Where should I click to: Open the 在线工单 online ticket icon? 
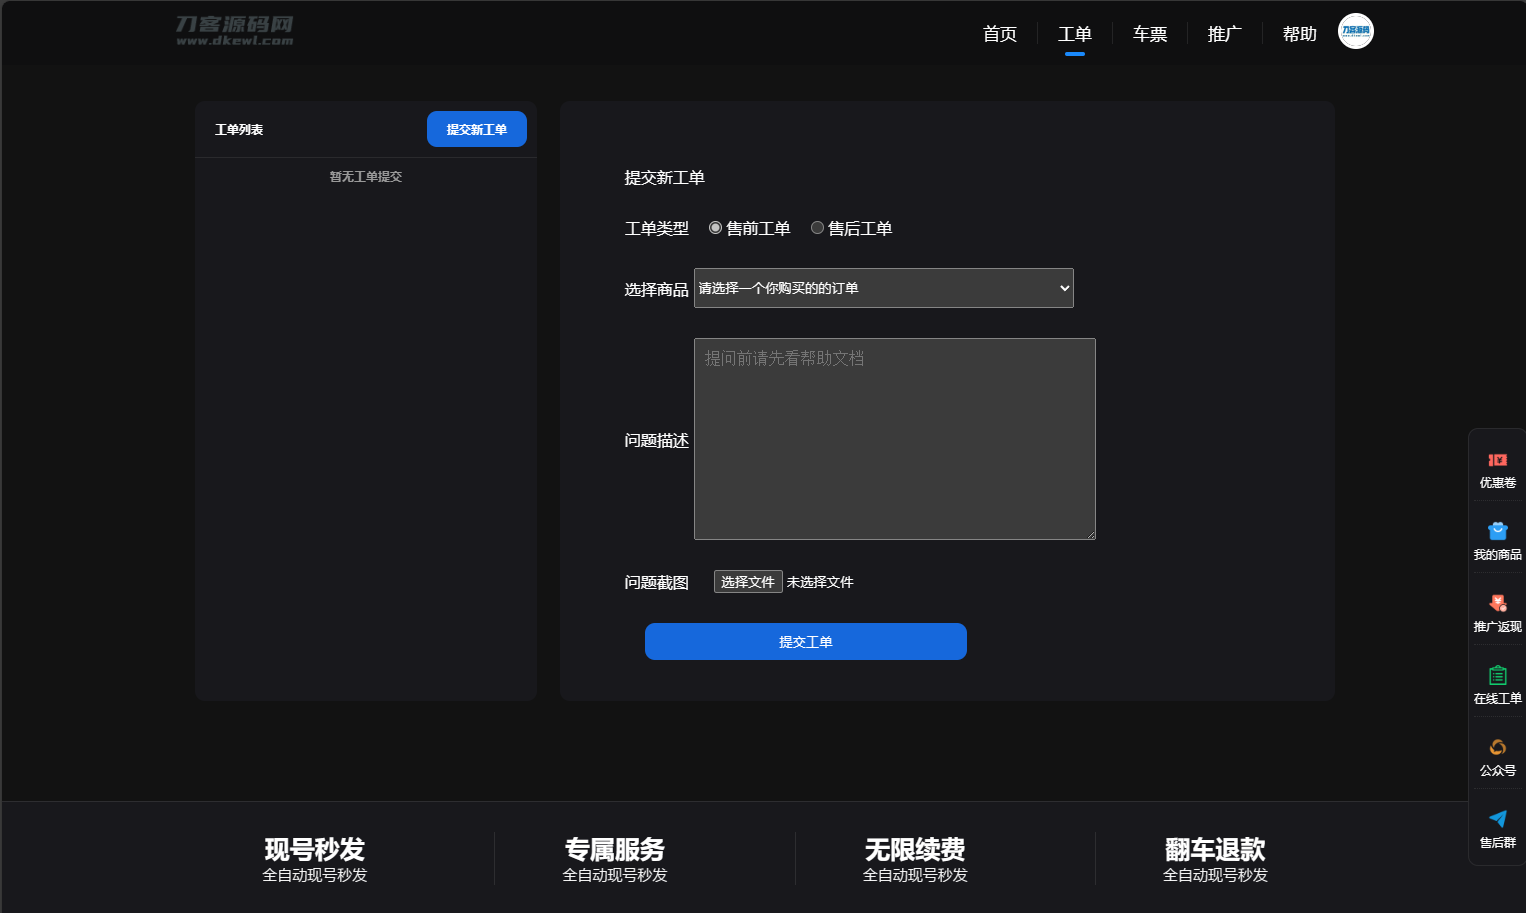(1497, 684)
